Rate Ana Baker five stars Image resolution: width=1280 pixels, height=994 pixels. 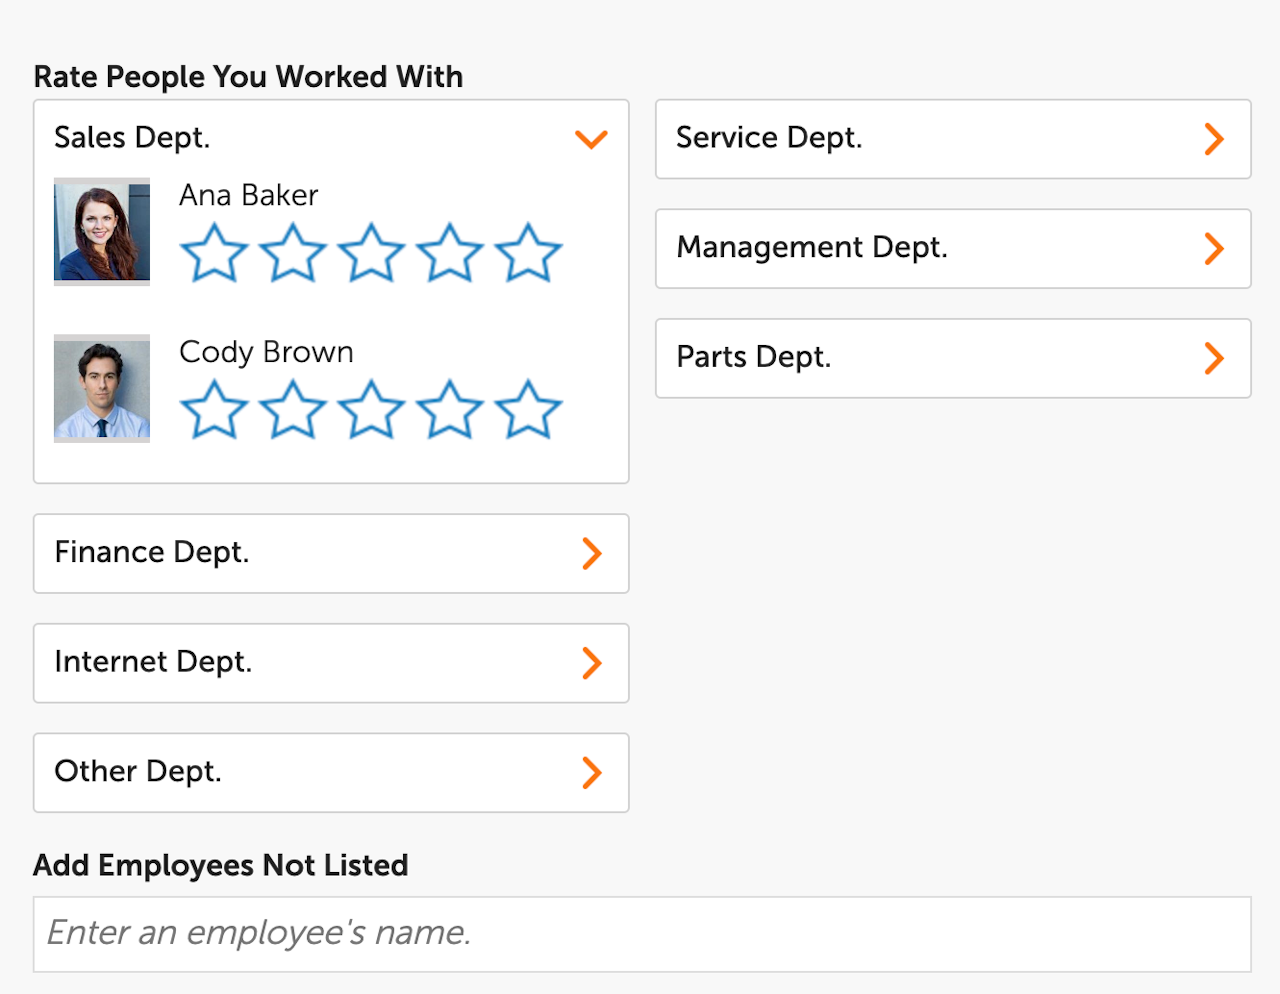point(528,253)
